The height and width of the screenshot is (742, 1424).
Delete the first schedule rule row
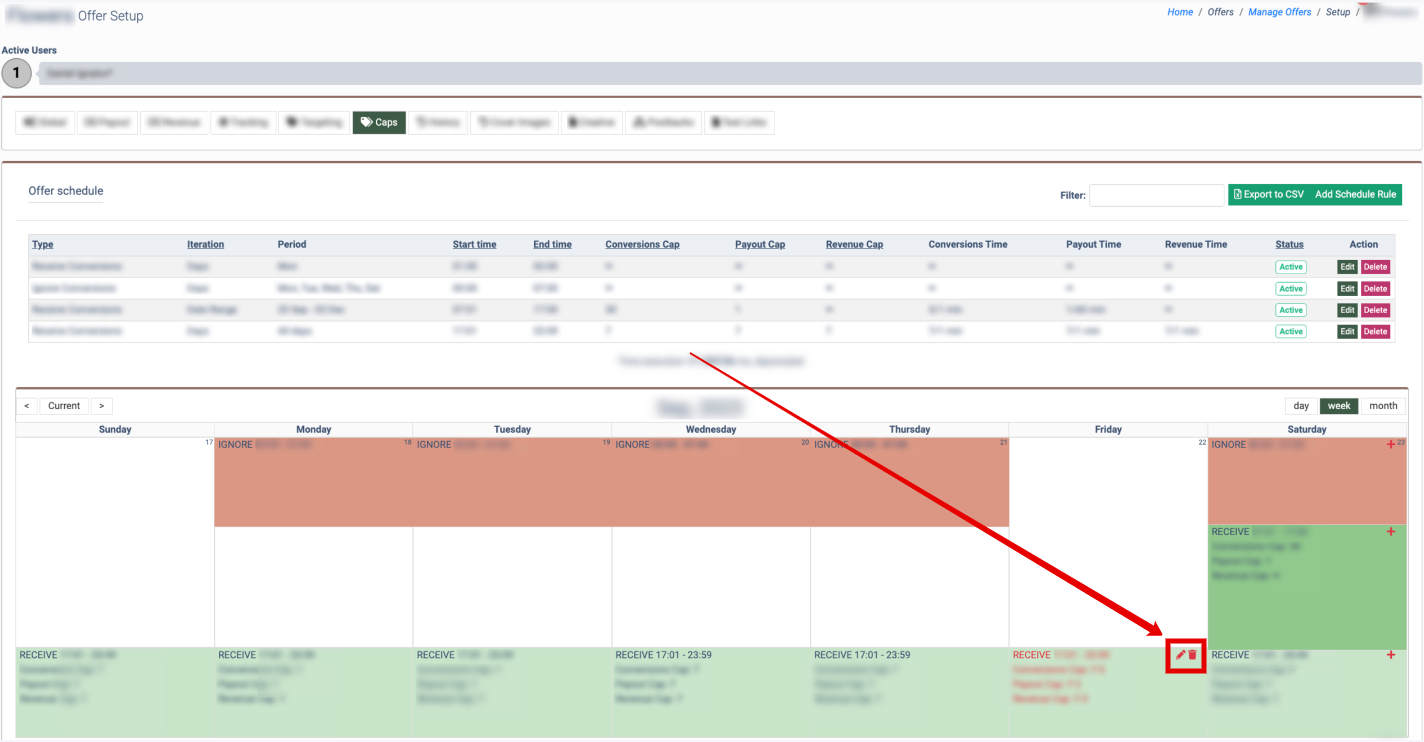(x=1375, y=267)
